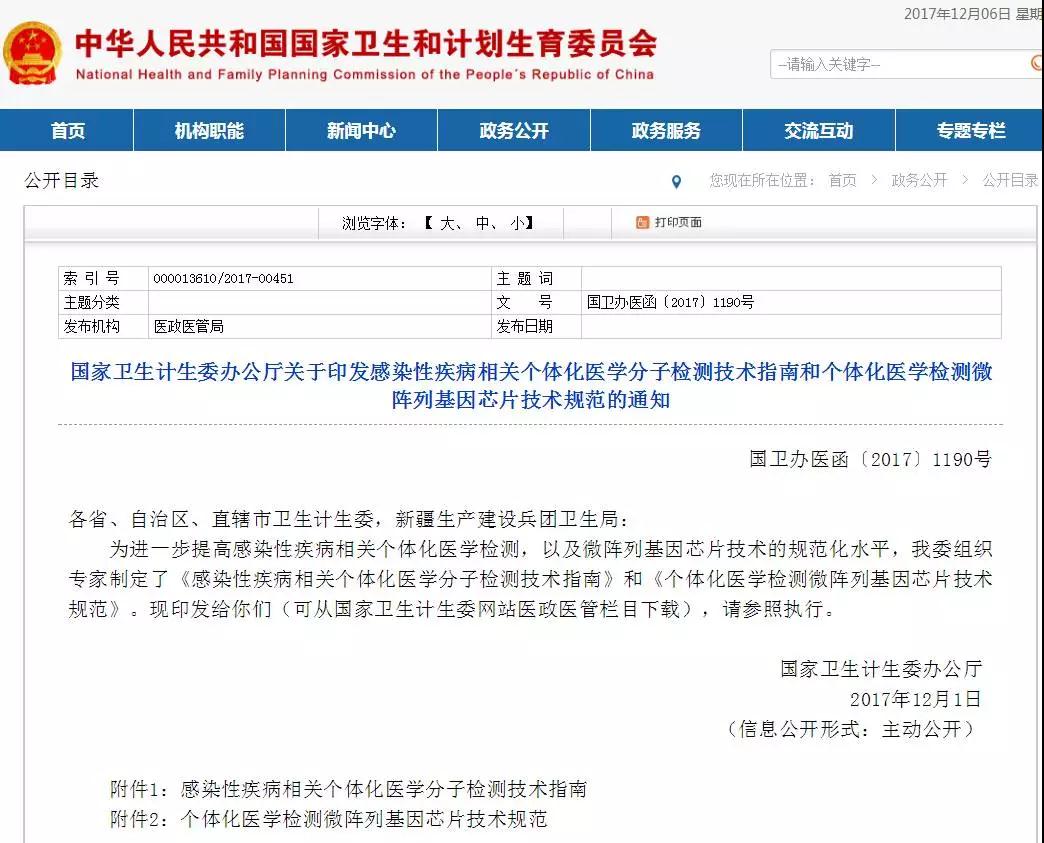Open the 机构职能 navigation tab
Viewport: 1044px width, 843px height.
pyautogui.click(x=209, y=131)
